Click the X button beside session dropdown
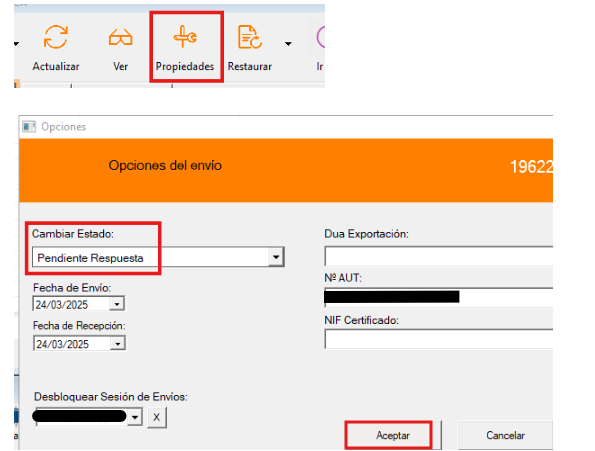Screen dimensions: 595x451 [157, 417]
